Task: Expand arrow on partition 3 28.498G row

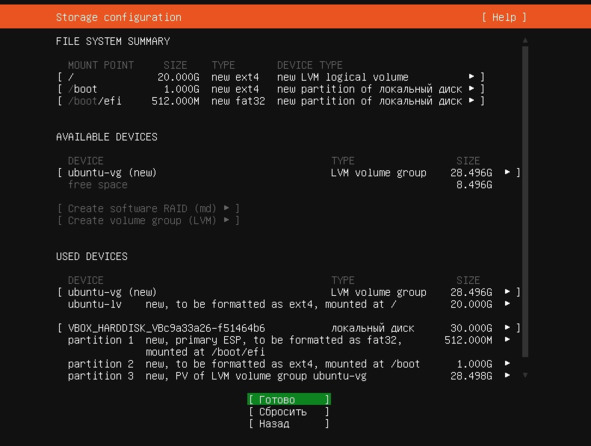Action: [x=507, y=375]
